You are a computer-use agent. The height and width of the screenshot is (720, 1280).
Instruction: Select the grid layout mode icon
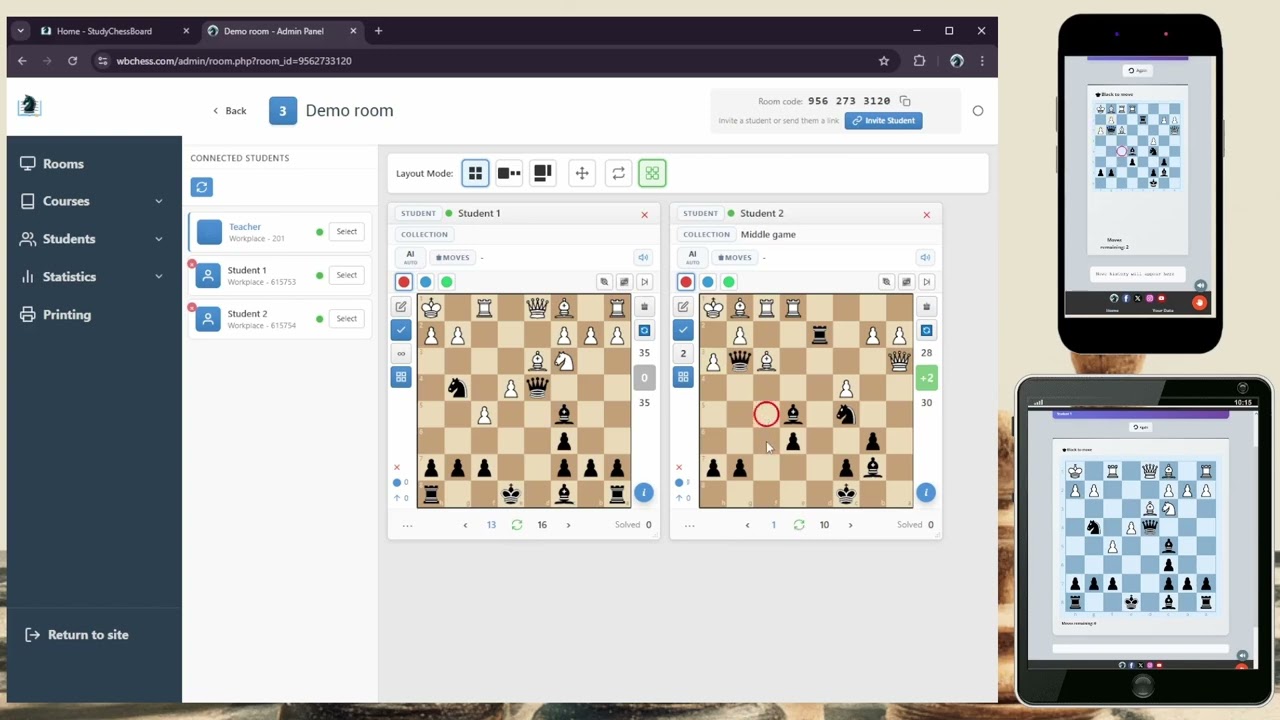[x=475, y=173]
